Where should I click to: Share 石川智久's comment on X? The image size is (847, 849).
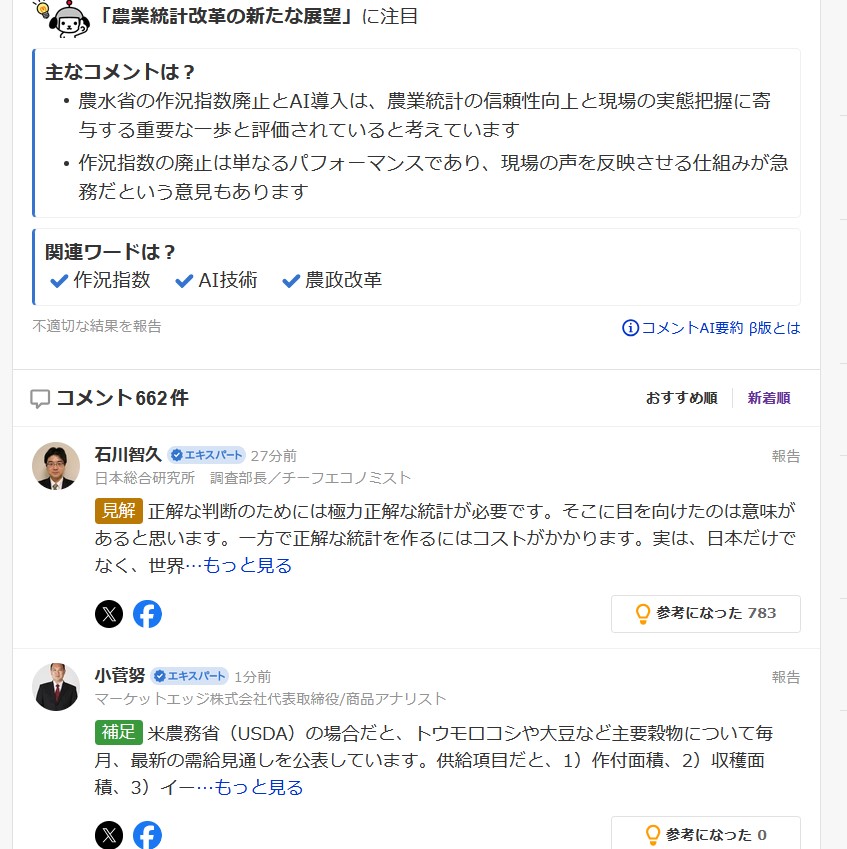[109, 614]
